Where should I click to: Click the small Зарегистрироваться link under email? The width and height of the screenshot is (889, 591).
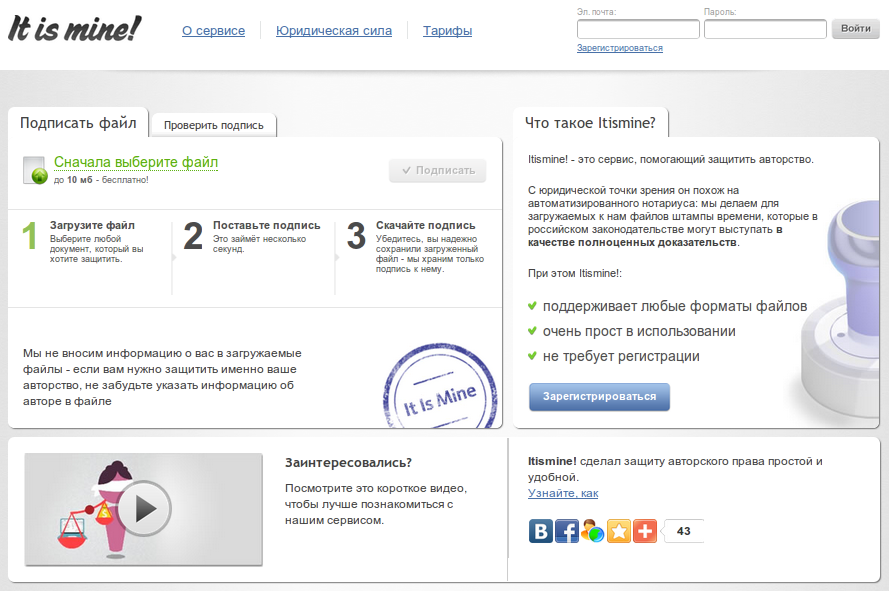coord(620,48)
